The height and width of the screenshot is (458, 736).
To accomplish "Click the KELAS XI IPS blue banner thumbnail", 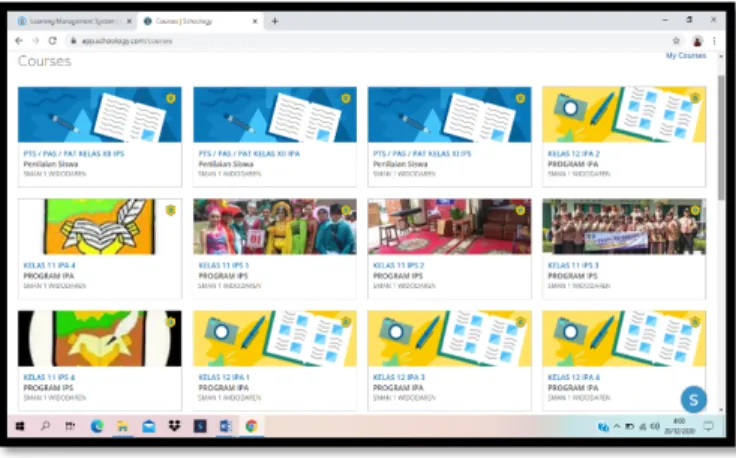I will tap(449, 114).
